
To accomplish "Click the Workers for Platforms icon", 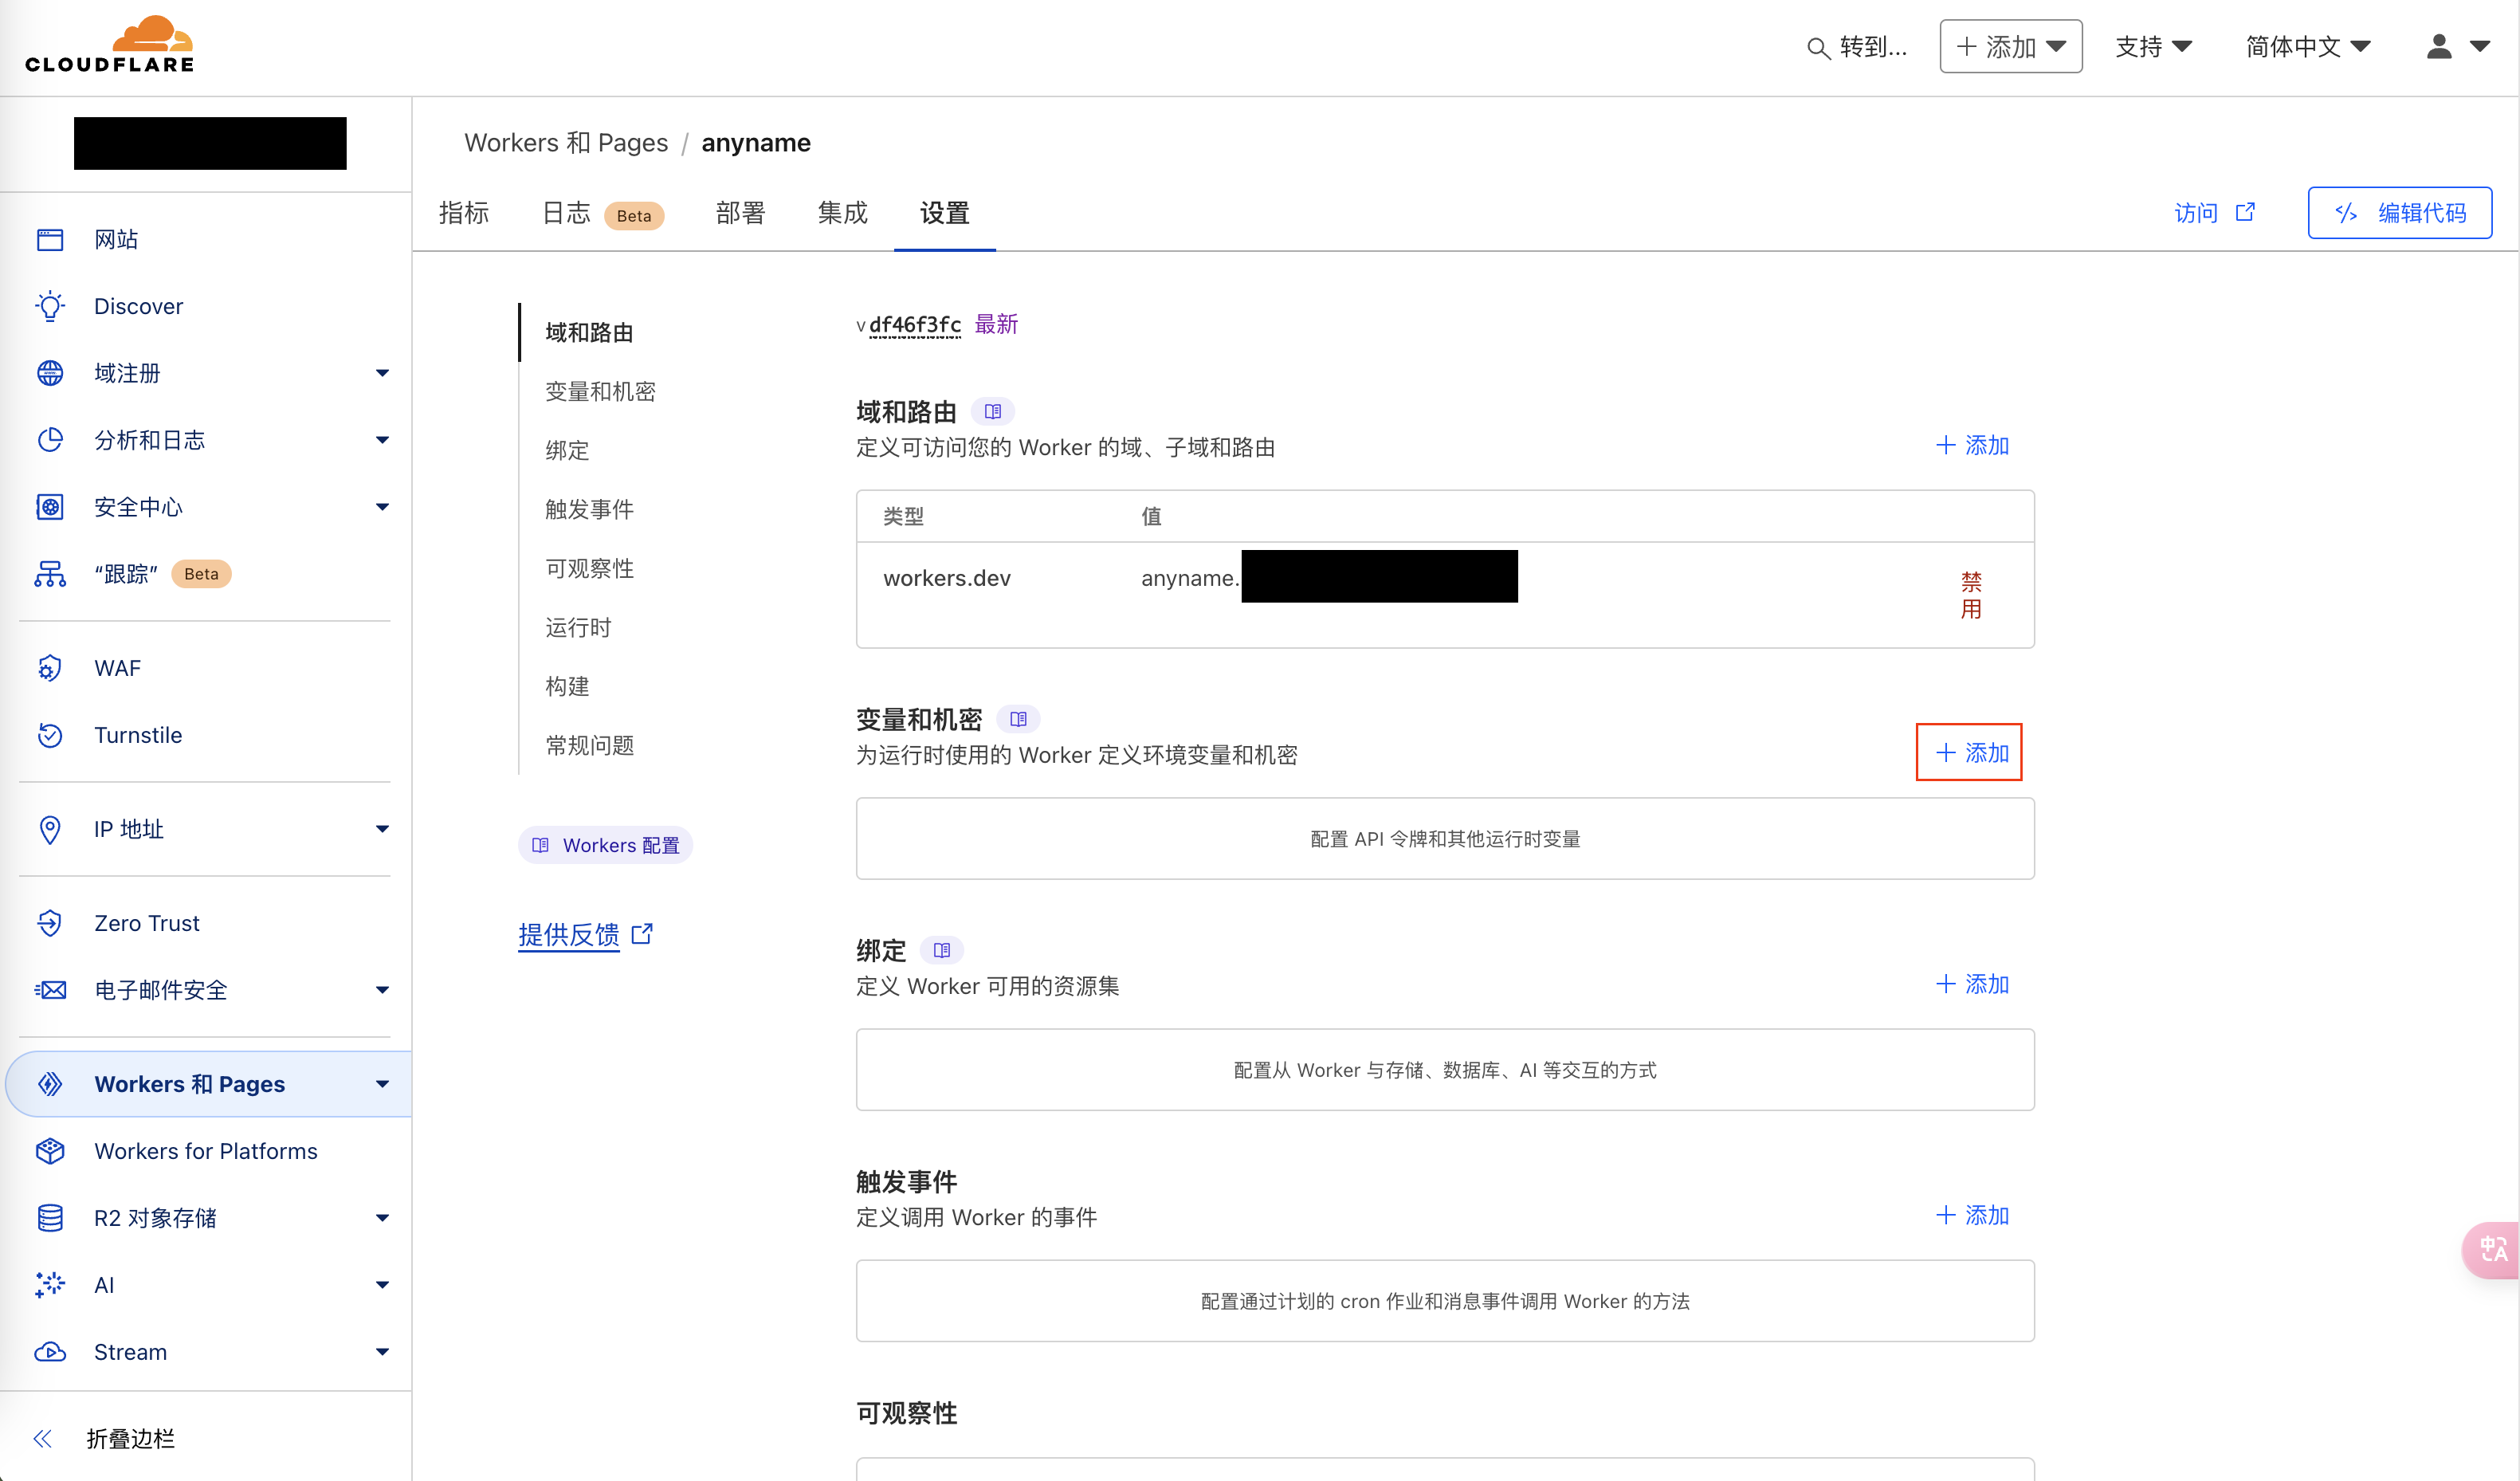I will pos(50,1151).
